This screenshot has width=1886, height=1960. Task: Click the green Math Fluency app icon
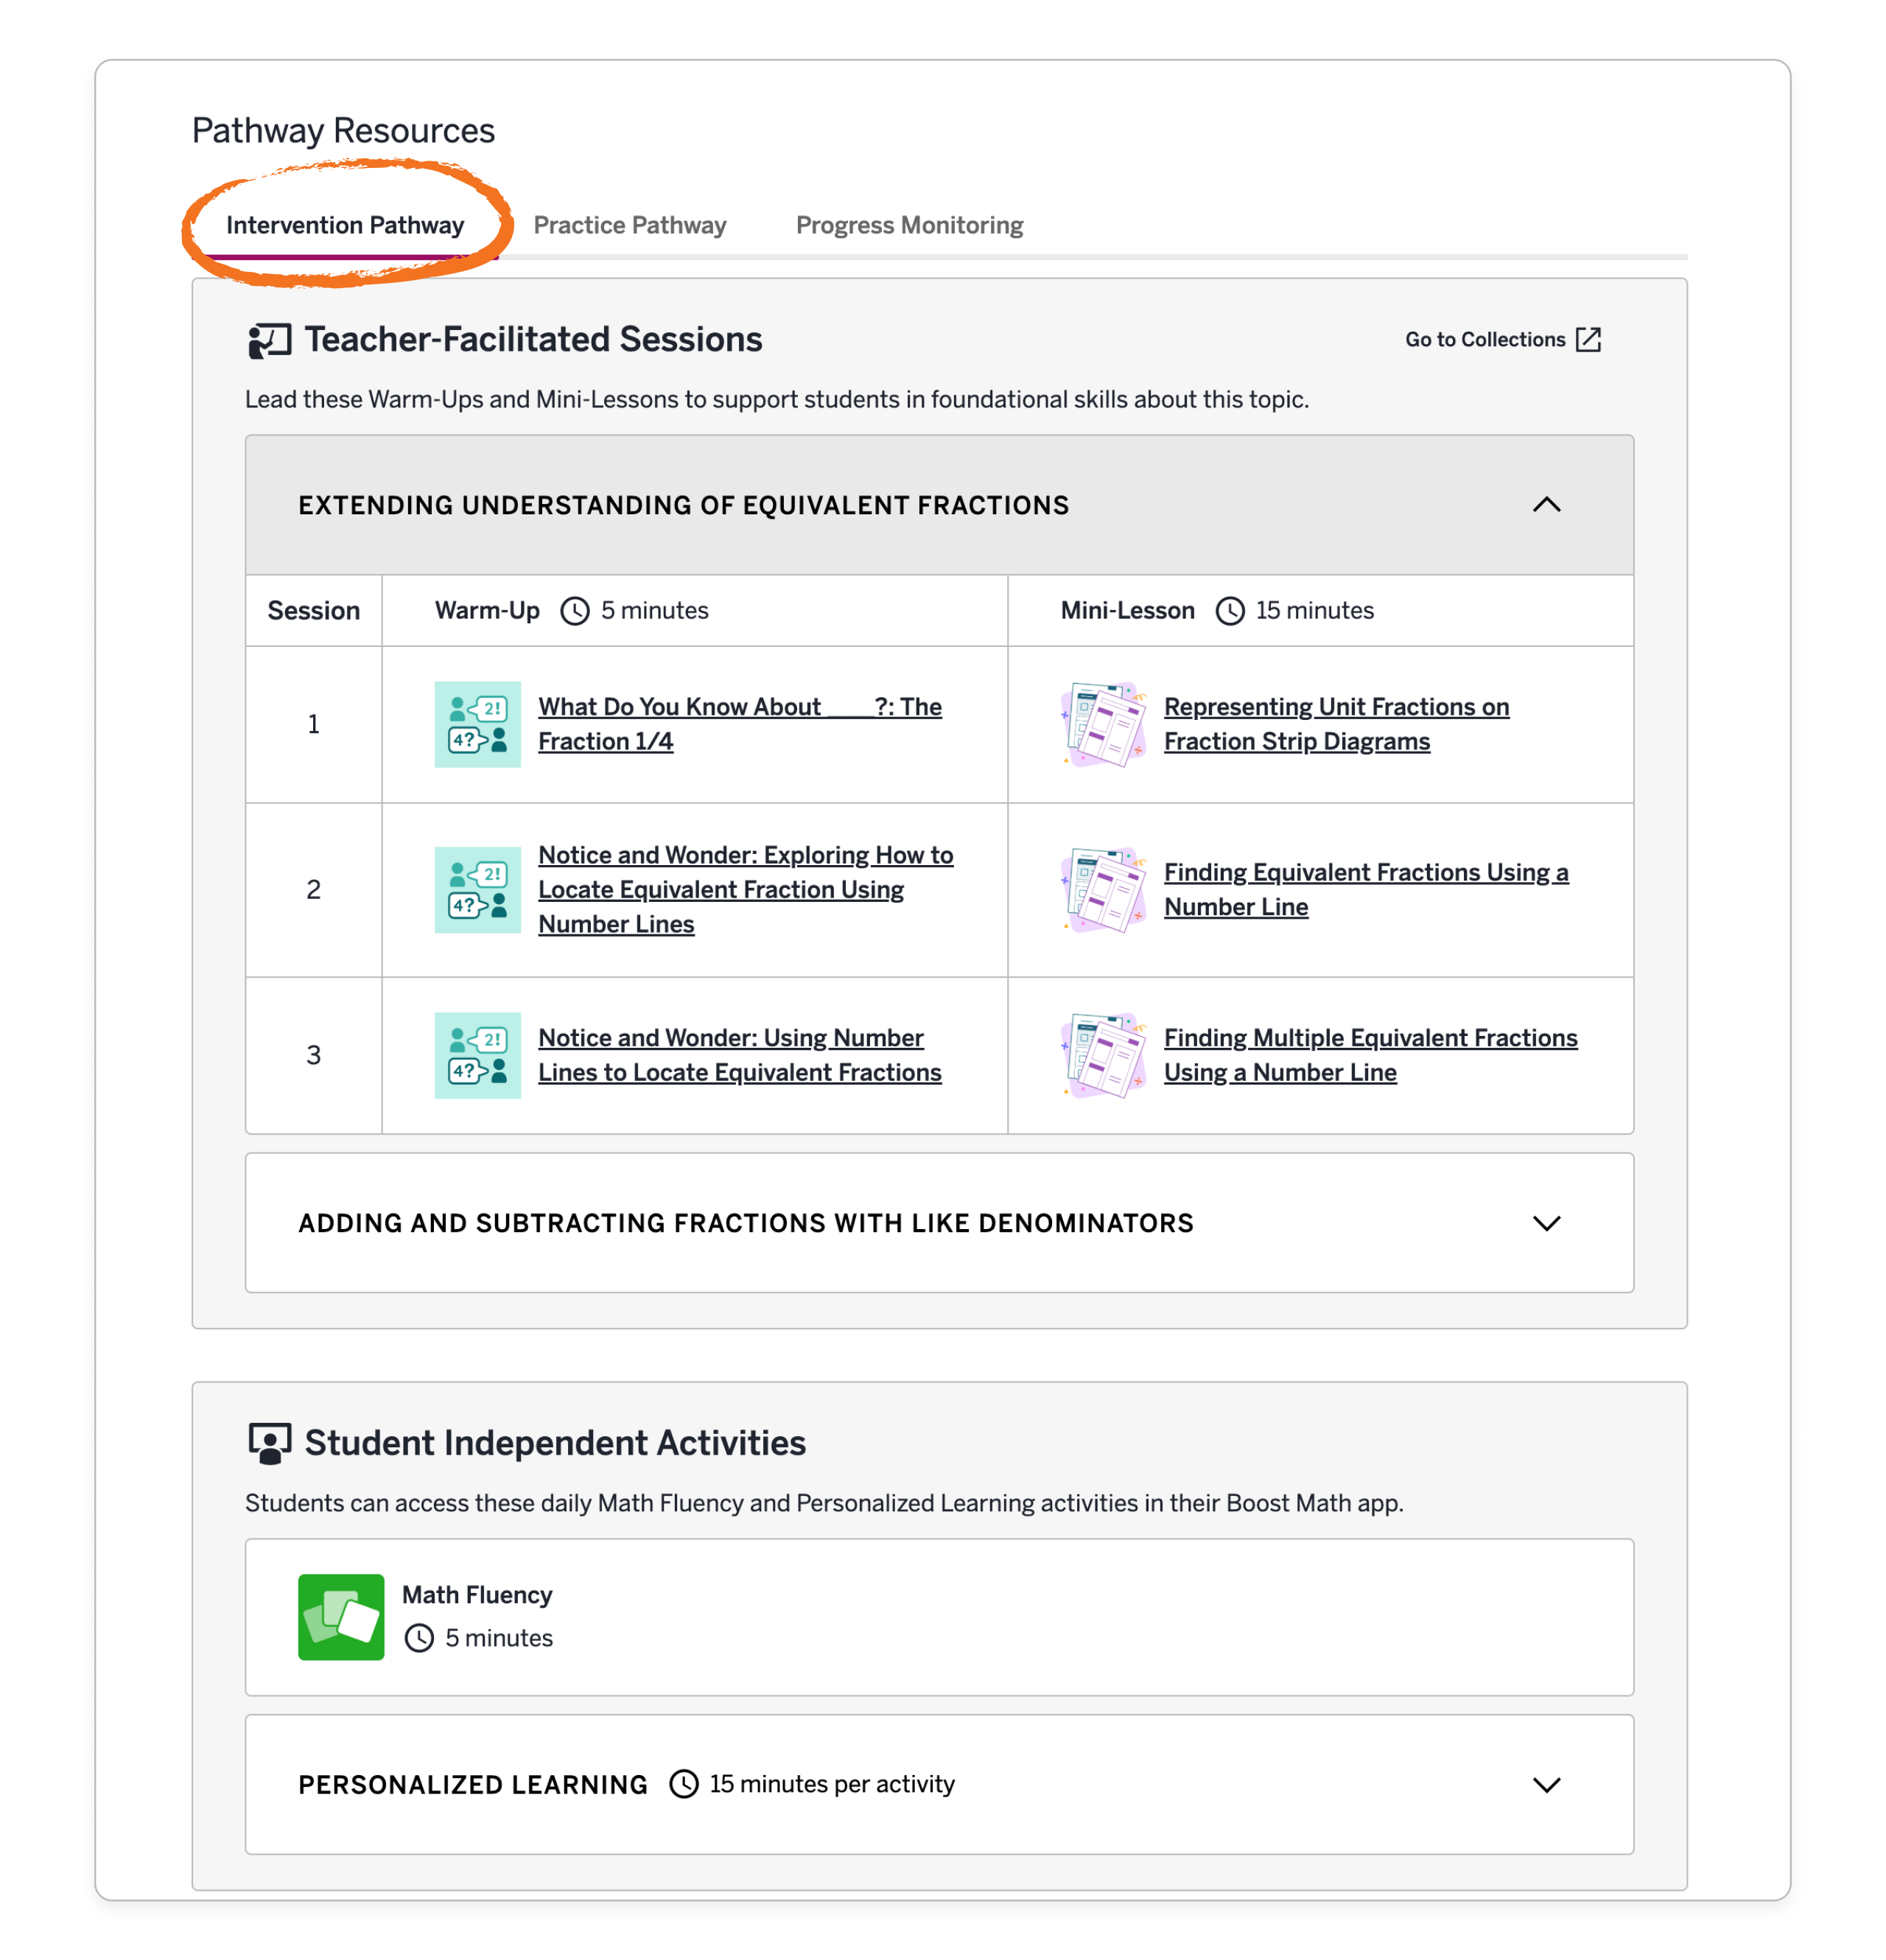[341, 1617]
